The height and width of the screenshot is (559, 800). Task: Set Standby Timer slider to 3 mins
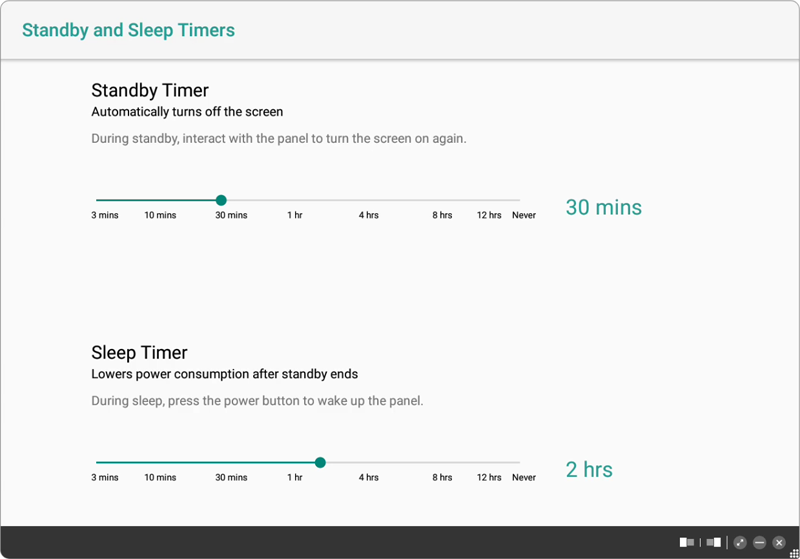click(97, 201)
